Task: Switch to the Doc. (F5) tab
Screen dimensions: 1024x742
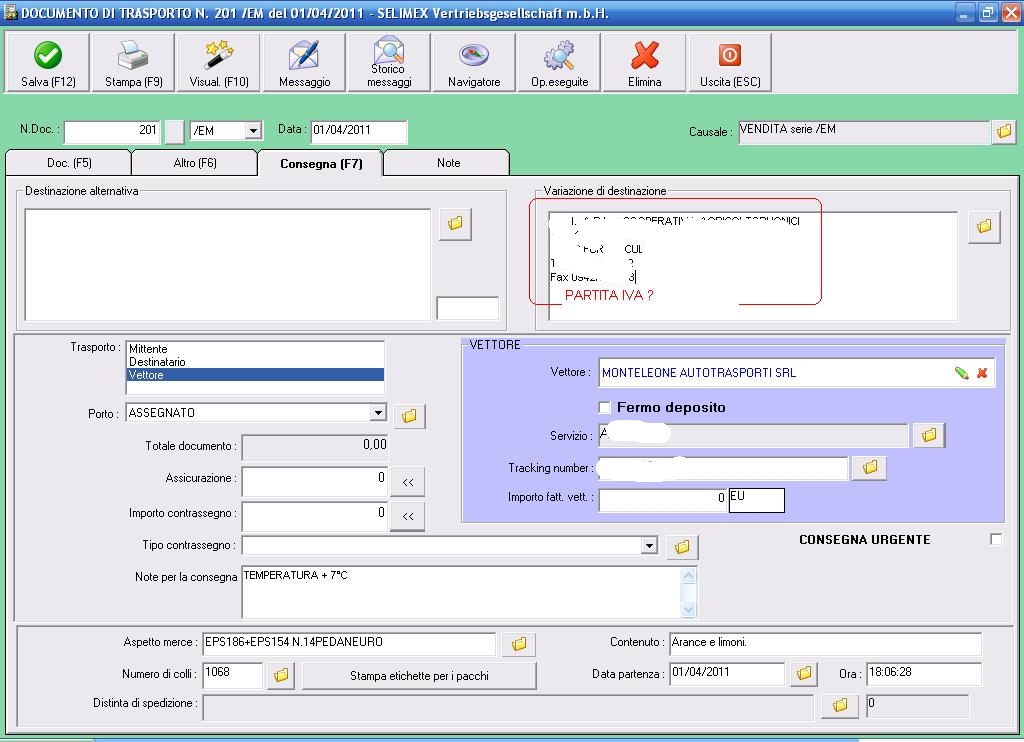Action: (69, 163)
